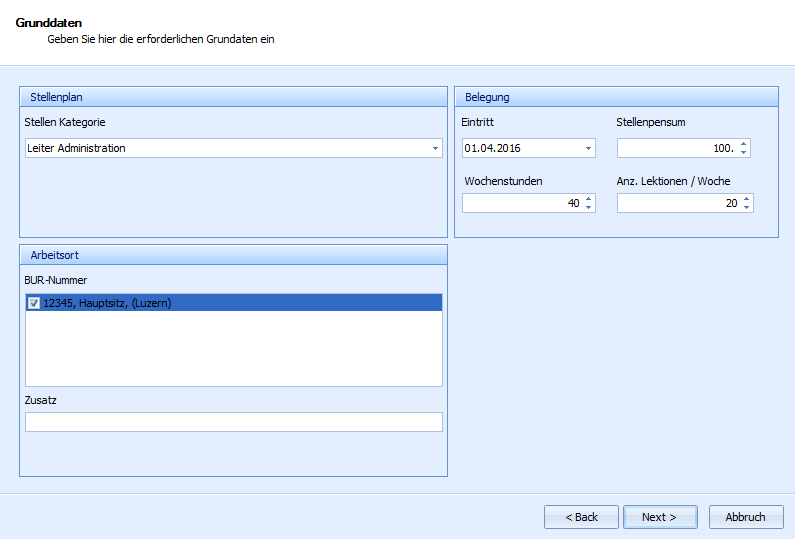Proceed with the Next button

pyautogui.click(x=659, y=517)
